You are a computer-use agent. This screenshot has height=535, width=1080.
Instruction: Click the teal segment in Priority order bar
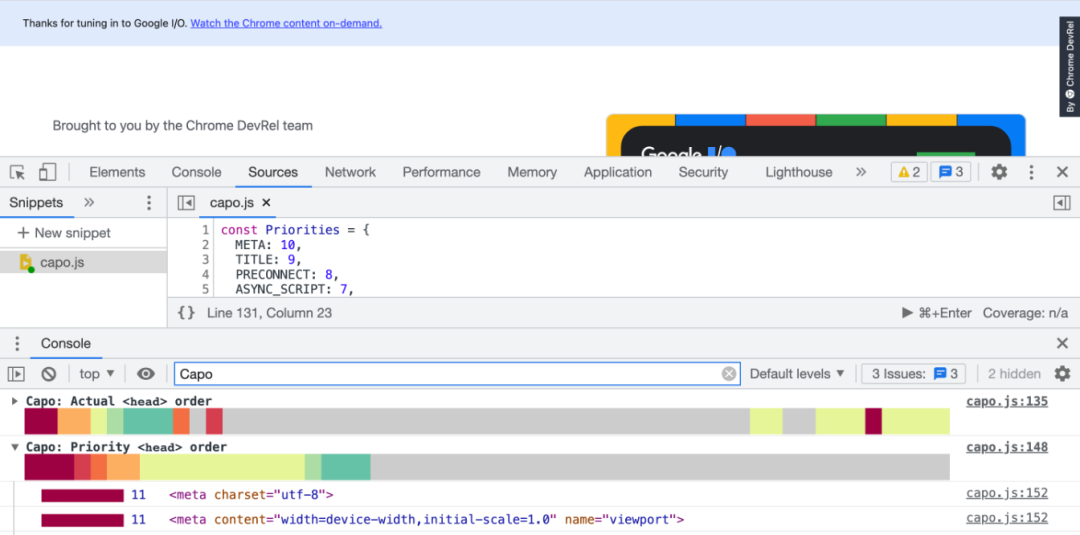point(346,467)
